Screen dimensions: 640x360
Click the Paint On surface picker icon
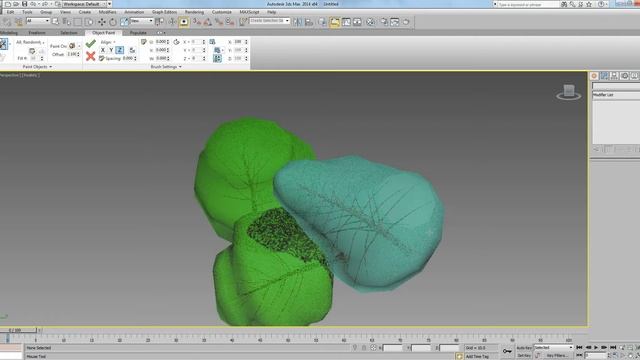coord(72,46)
